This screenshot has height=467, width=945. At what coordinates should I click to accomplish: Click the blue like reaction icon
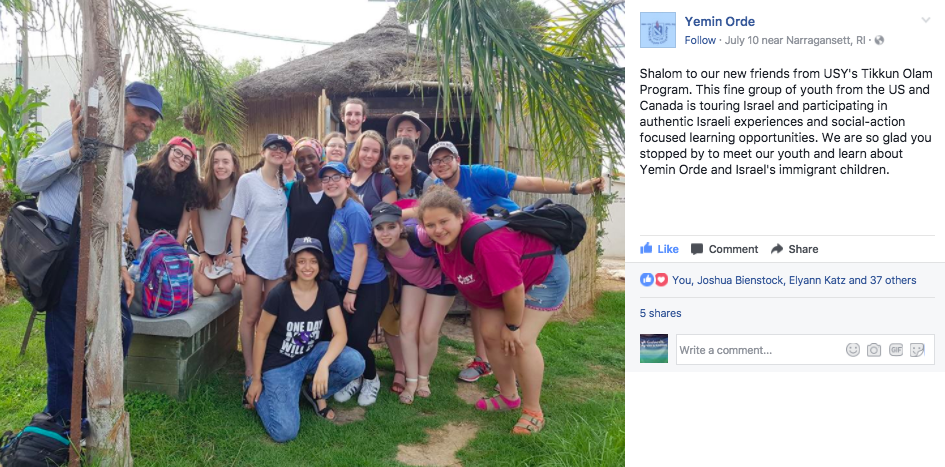tap(647, 280)
